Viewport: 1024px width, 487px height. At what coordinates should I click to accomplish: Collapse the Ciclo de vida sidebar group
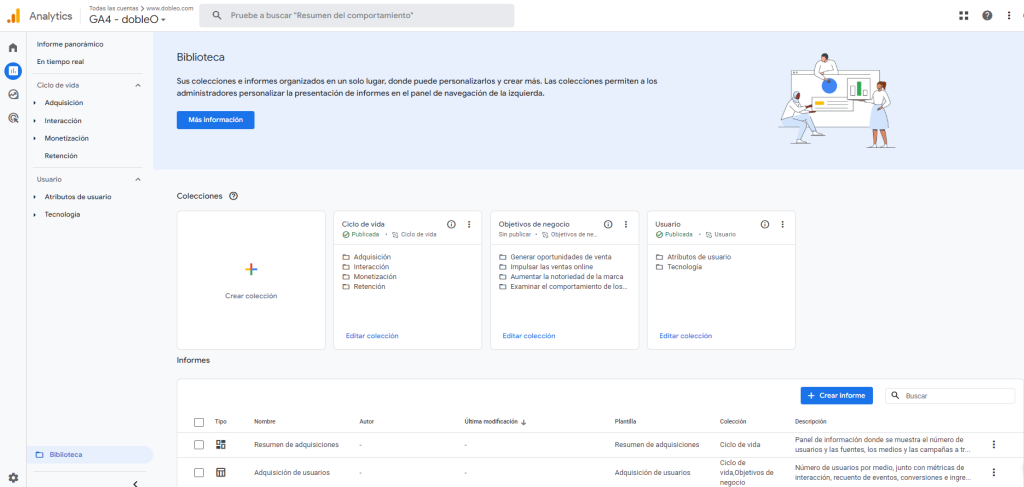click(x=138, y=86)
